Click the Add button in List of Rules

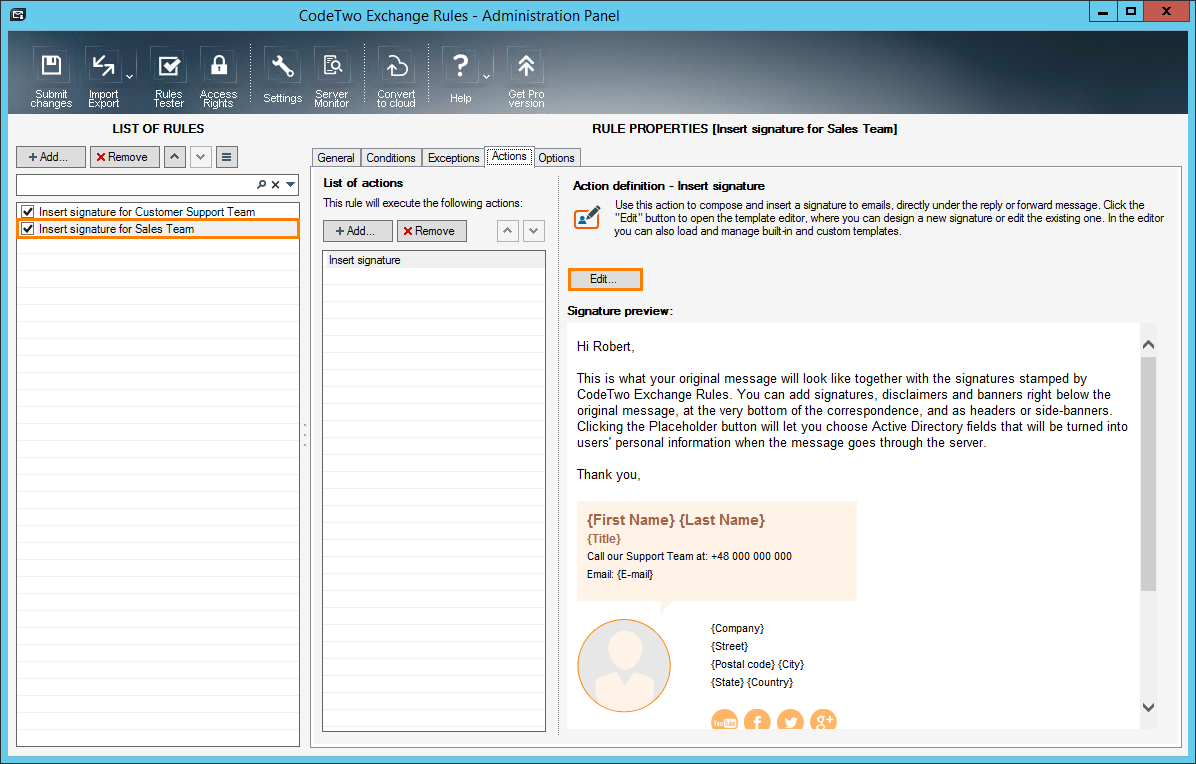click(51, 157)
